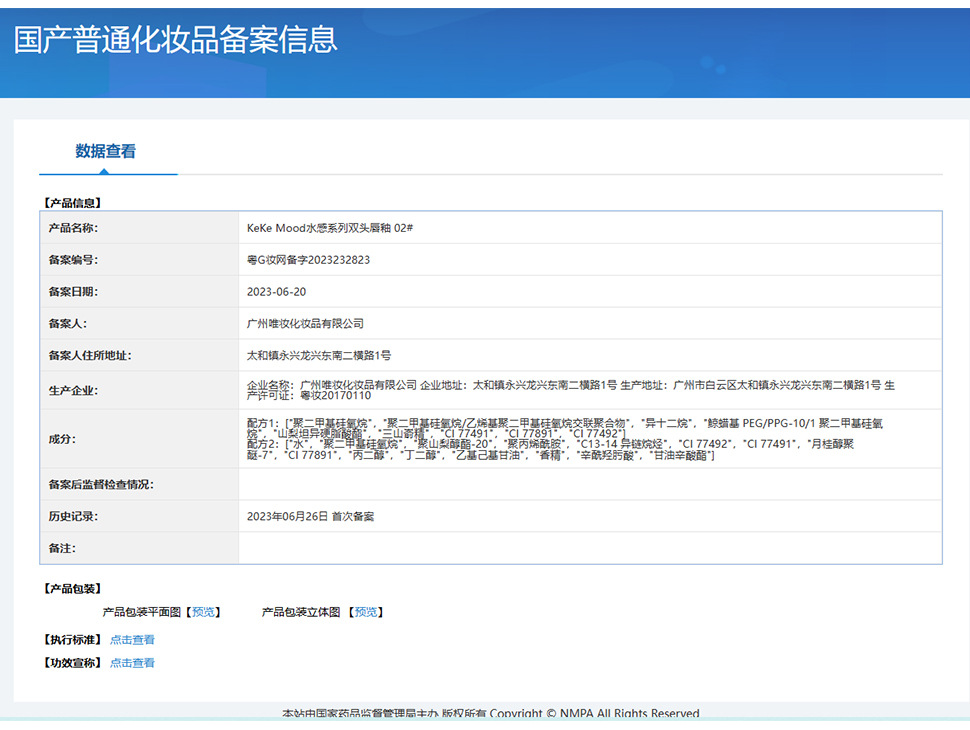Click the 产品包装立体图 label
This screenshot has height=730, width=970.
(x=301, y=612)
